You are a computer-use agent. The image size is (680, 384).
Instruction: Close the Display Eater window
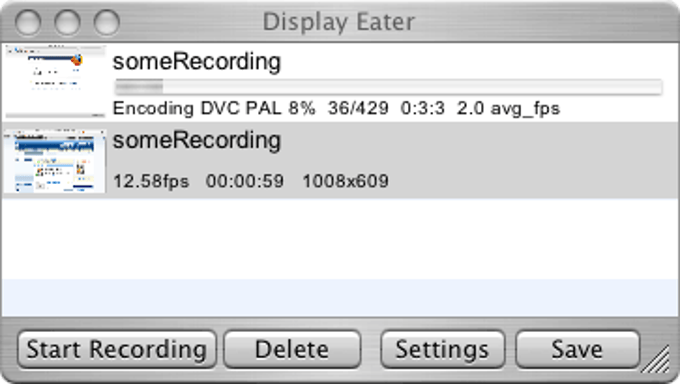28,22
